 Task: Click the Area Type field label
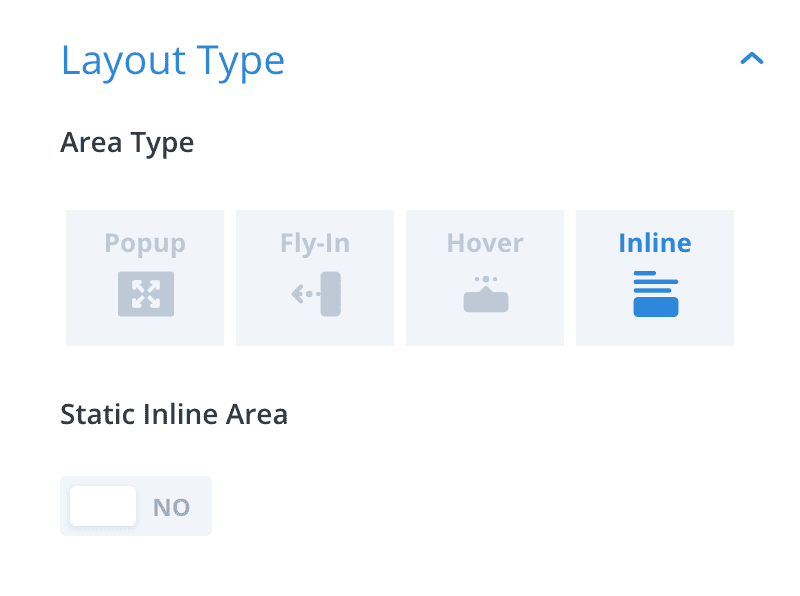[127, 142]
